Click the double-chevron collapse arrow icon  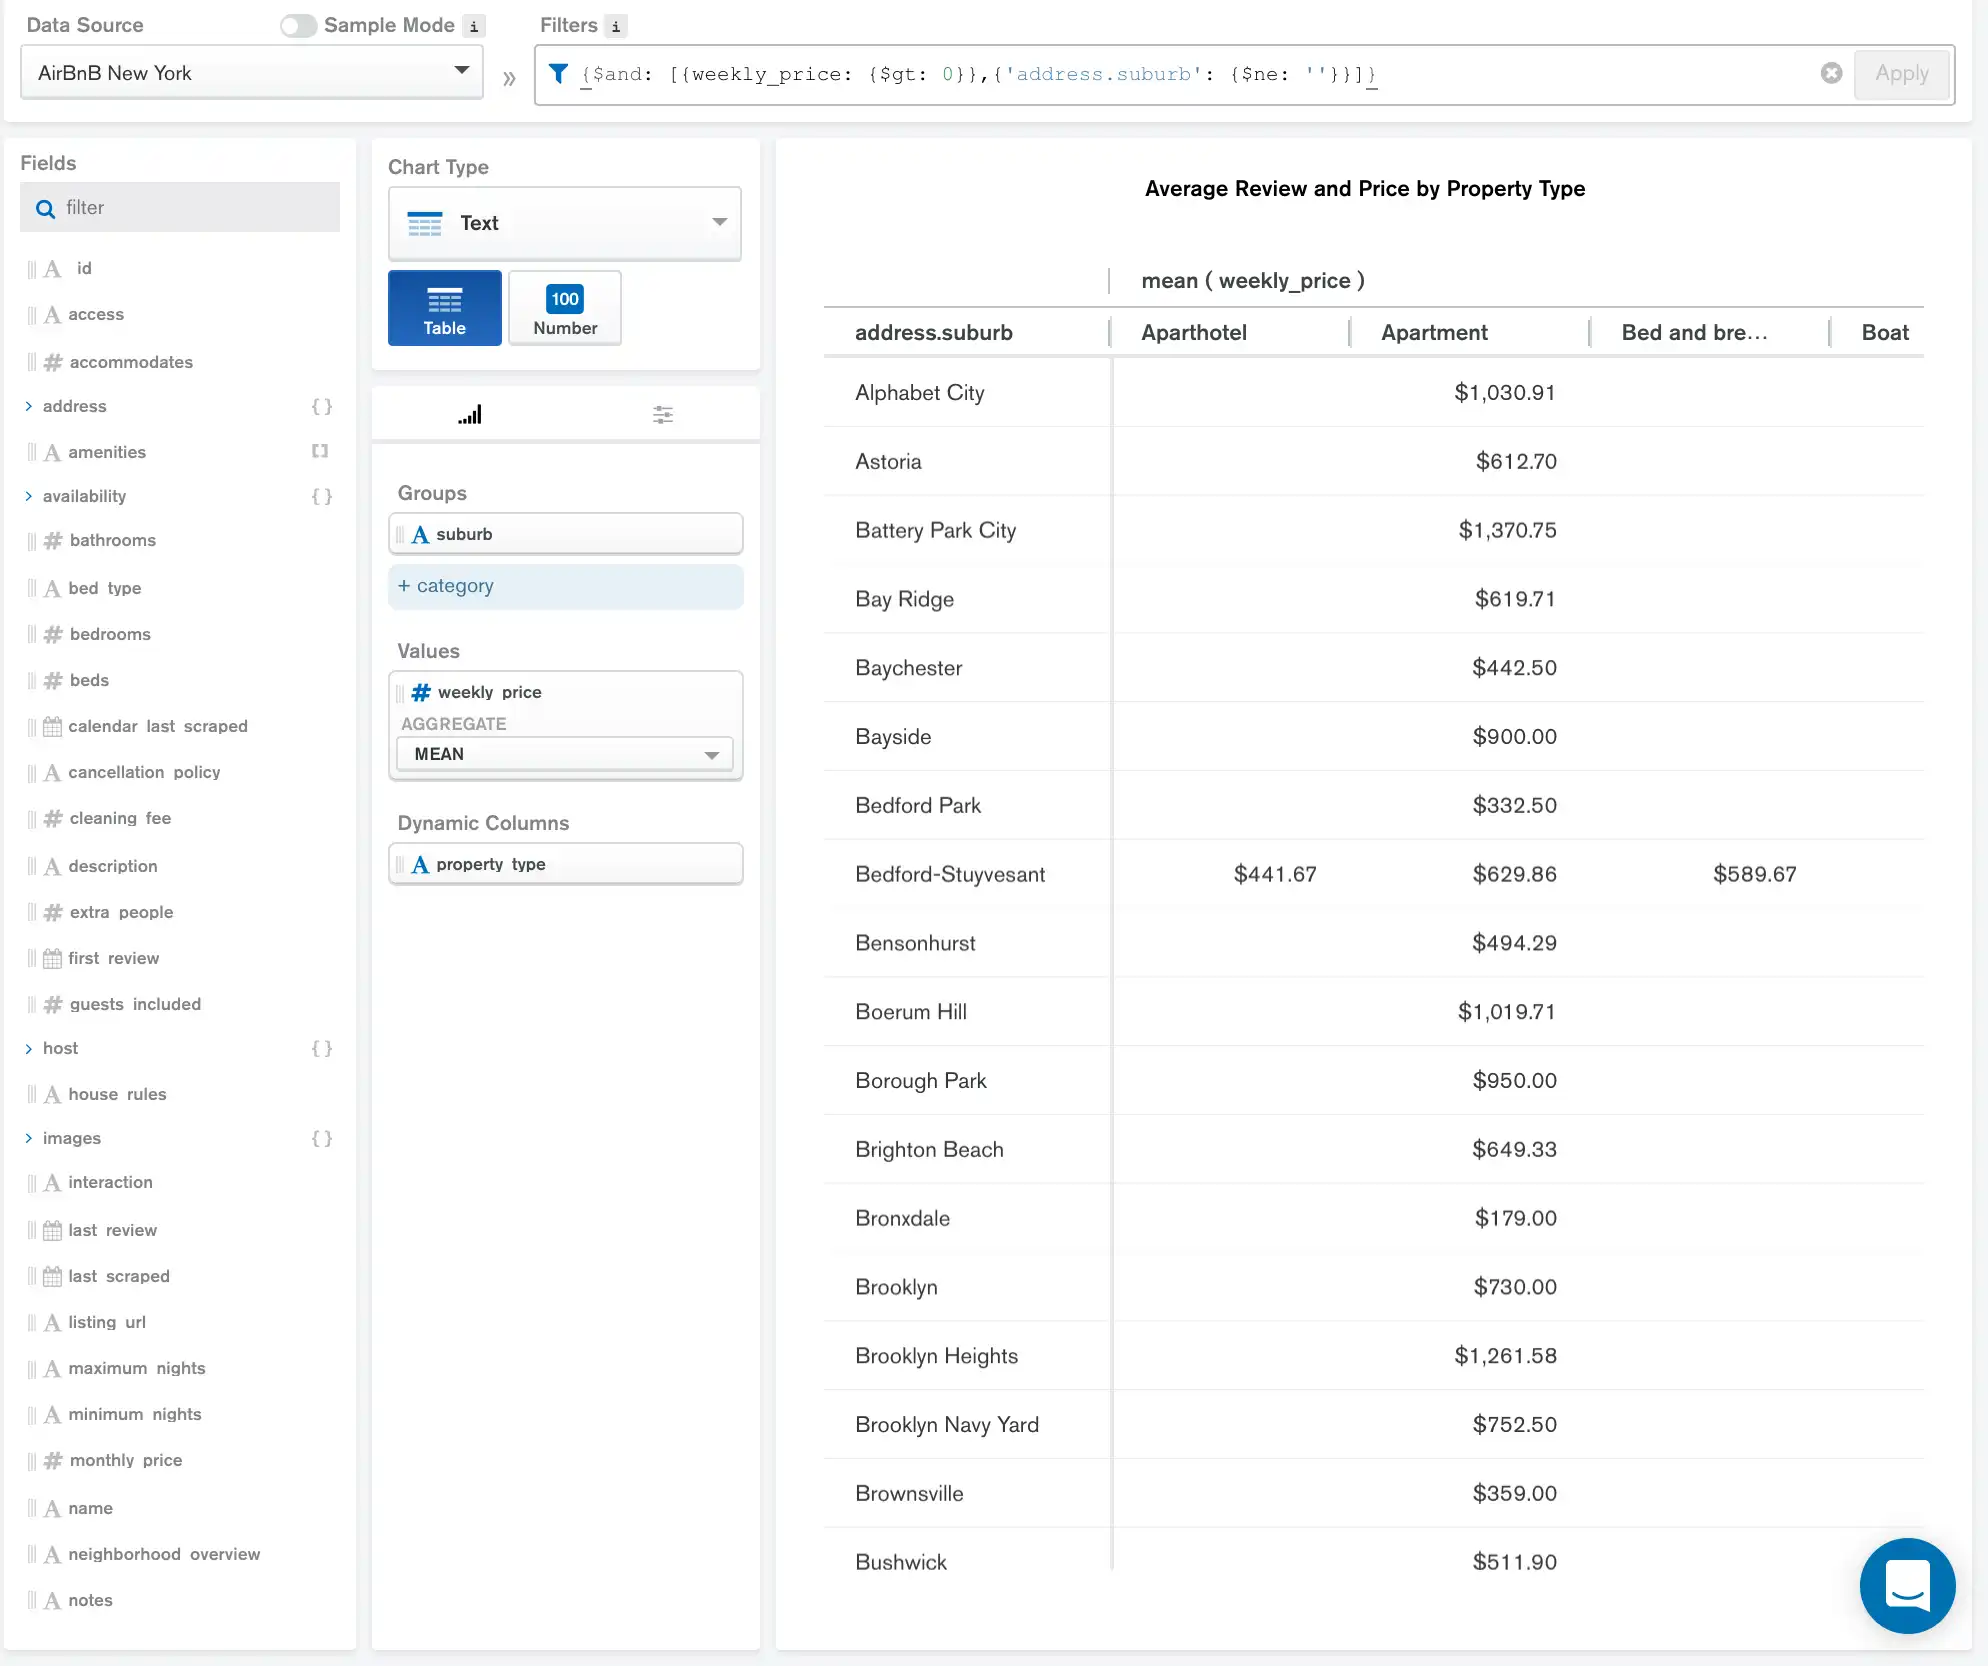coord(509,78)
